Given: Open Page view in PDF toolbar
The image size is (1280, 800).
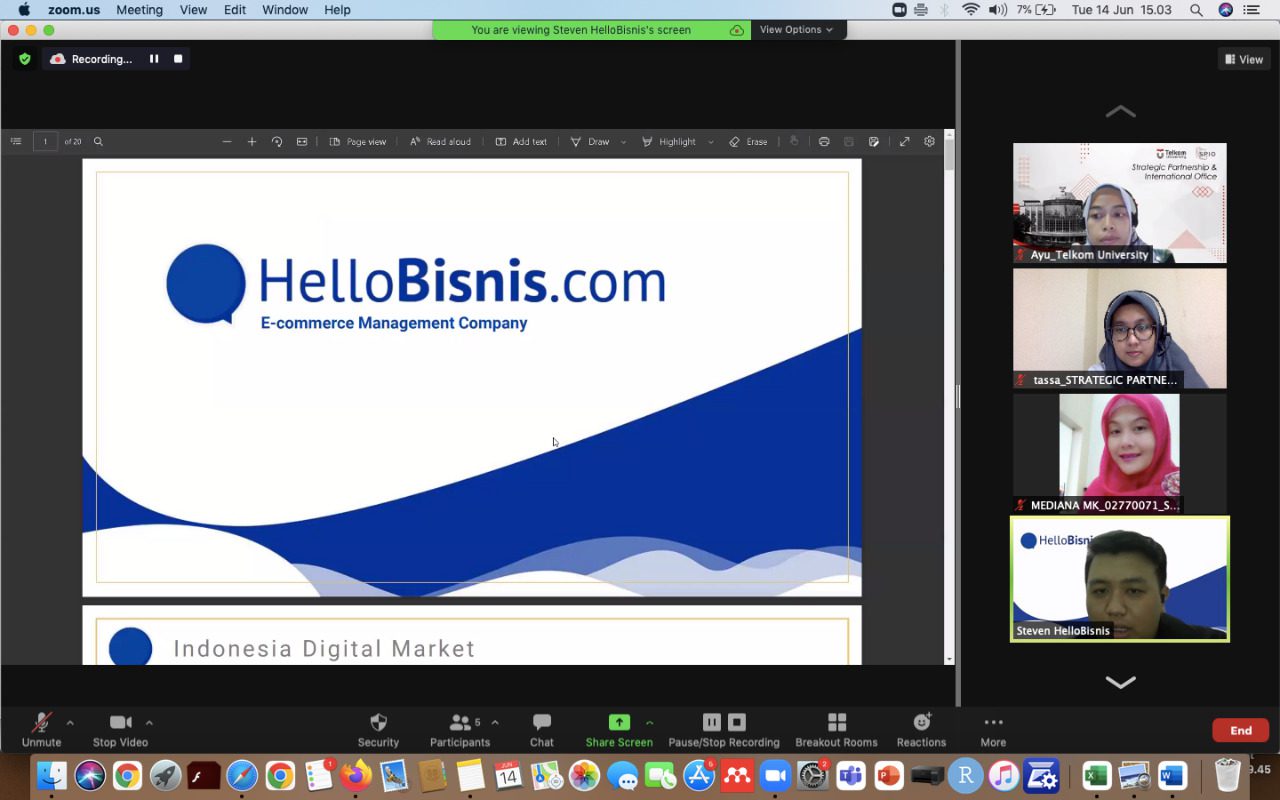Looking at the screenshot, I should (358, 142).
